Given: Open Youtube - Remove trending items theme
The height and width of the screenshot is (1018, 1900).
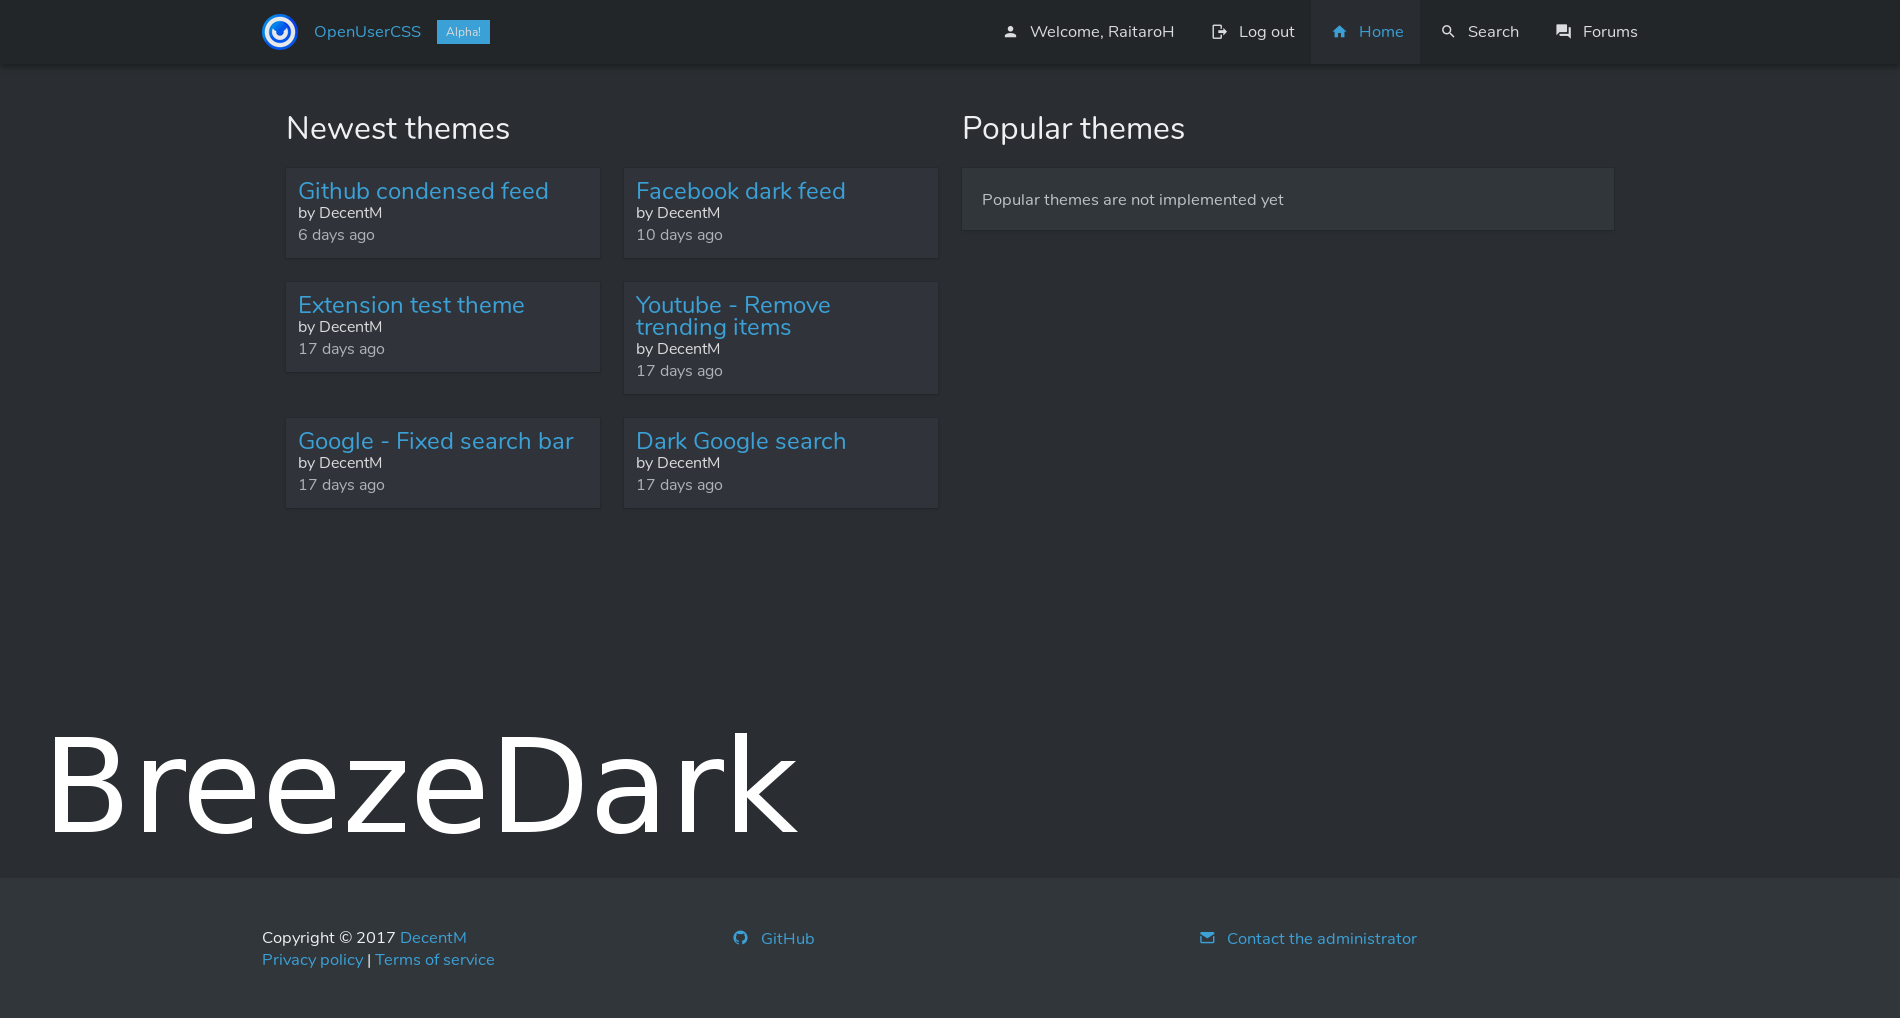Looking at the screenshot, I should coord(733,316).
